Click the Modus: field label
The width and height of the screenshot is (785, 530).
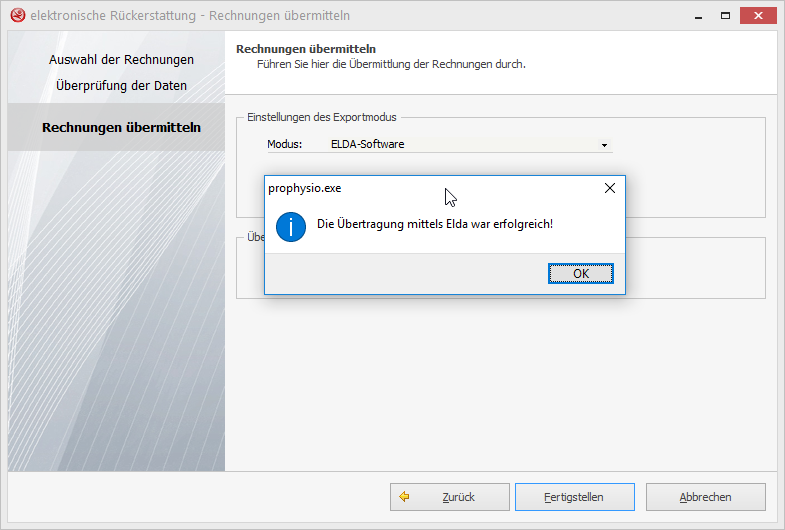284,145
